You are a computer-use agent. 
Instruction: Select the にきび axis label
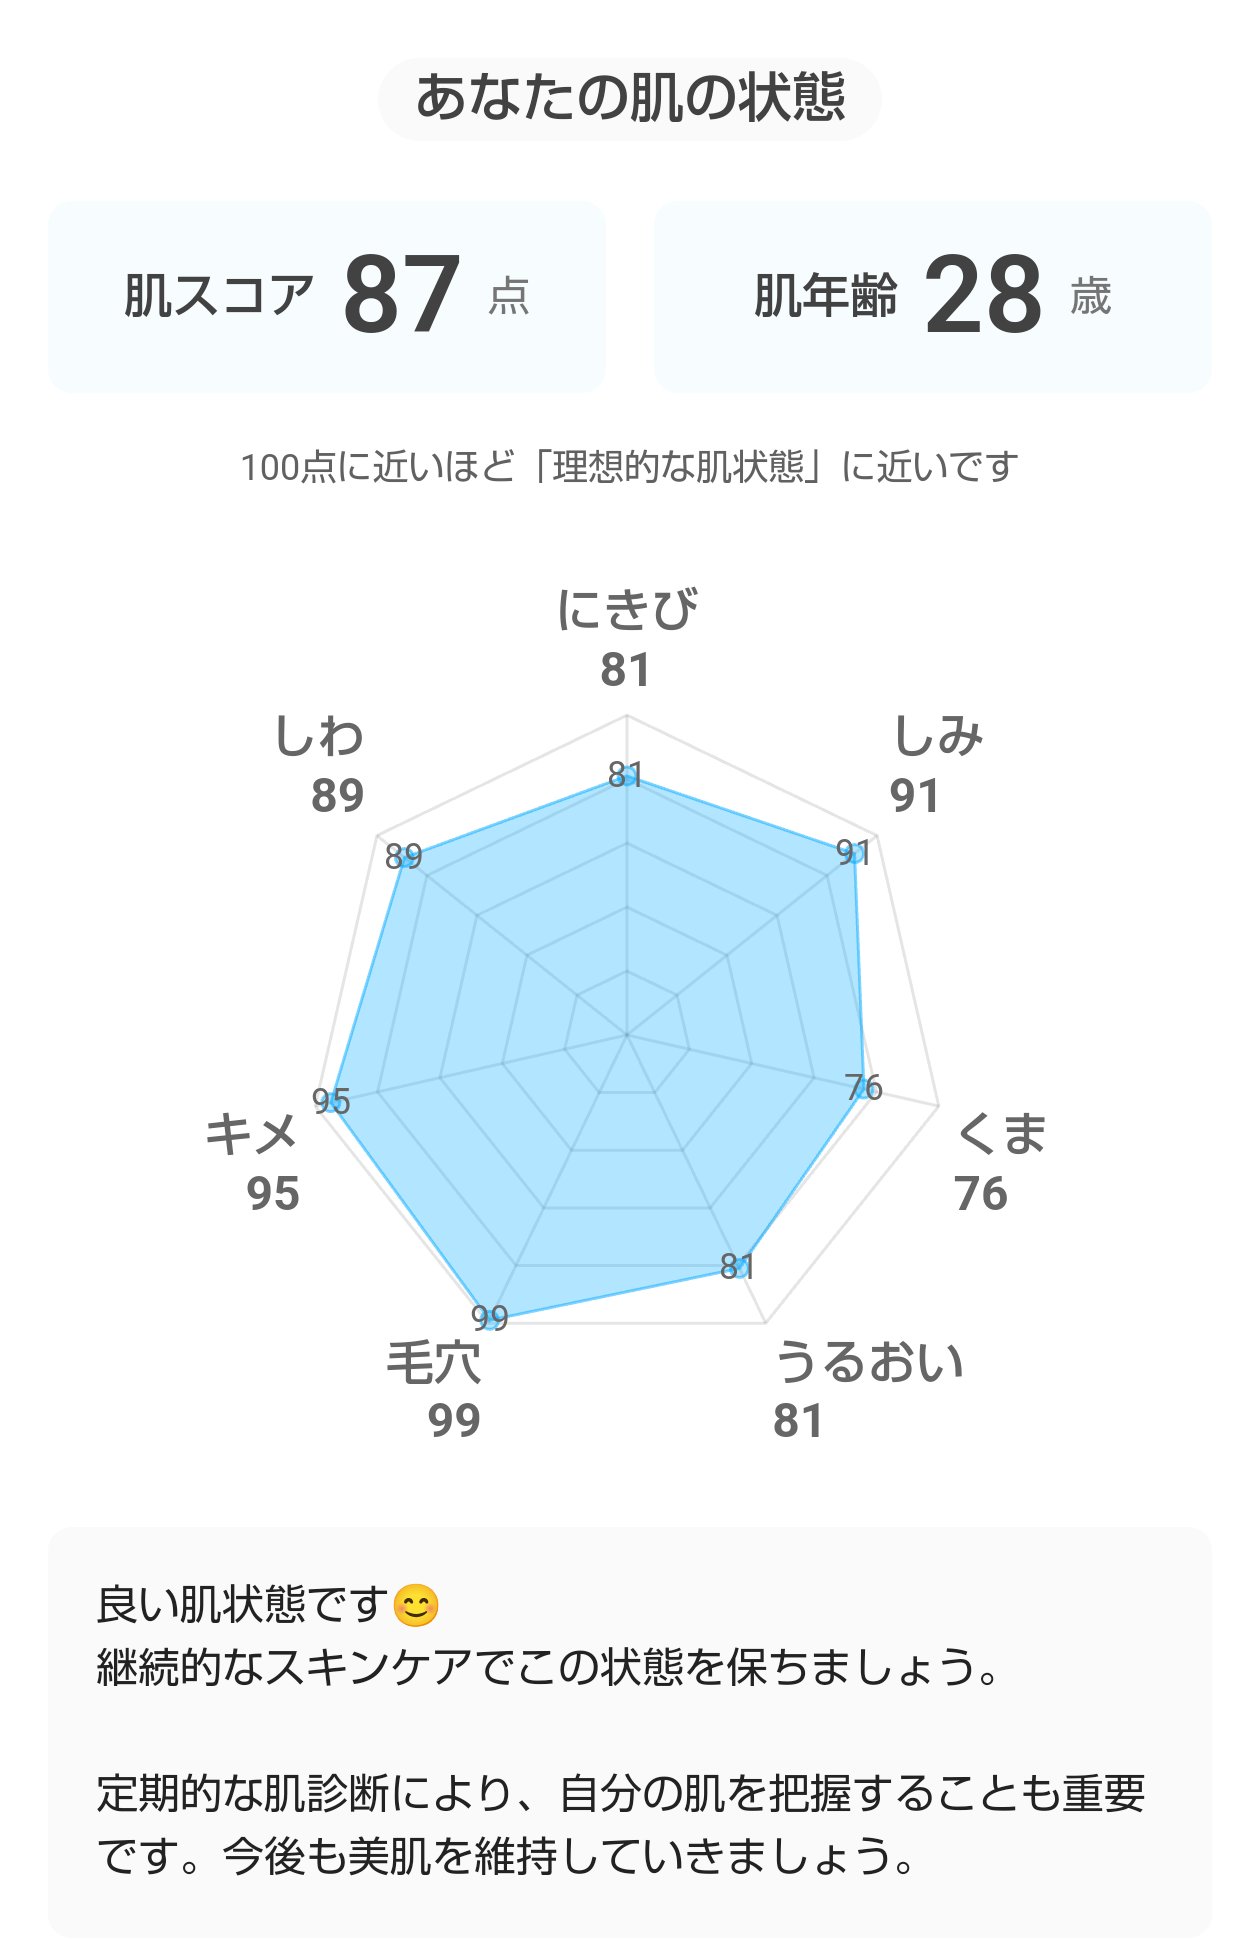point(627,610)
